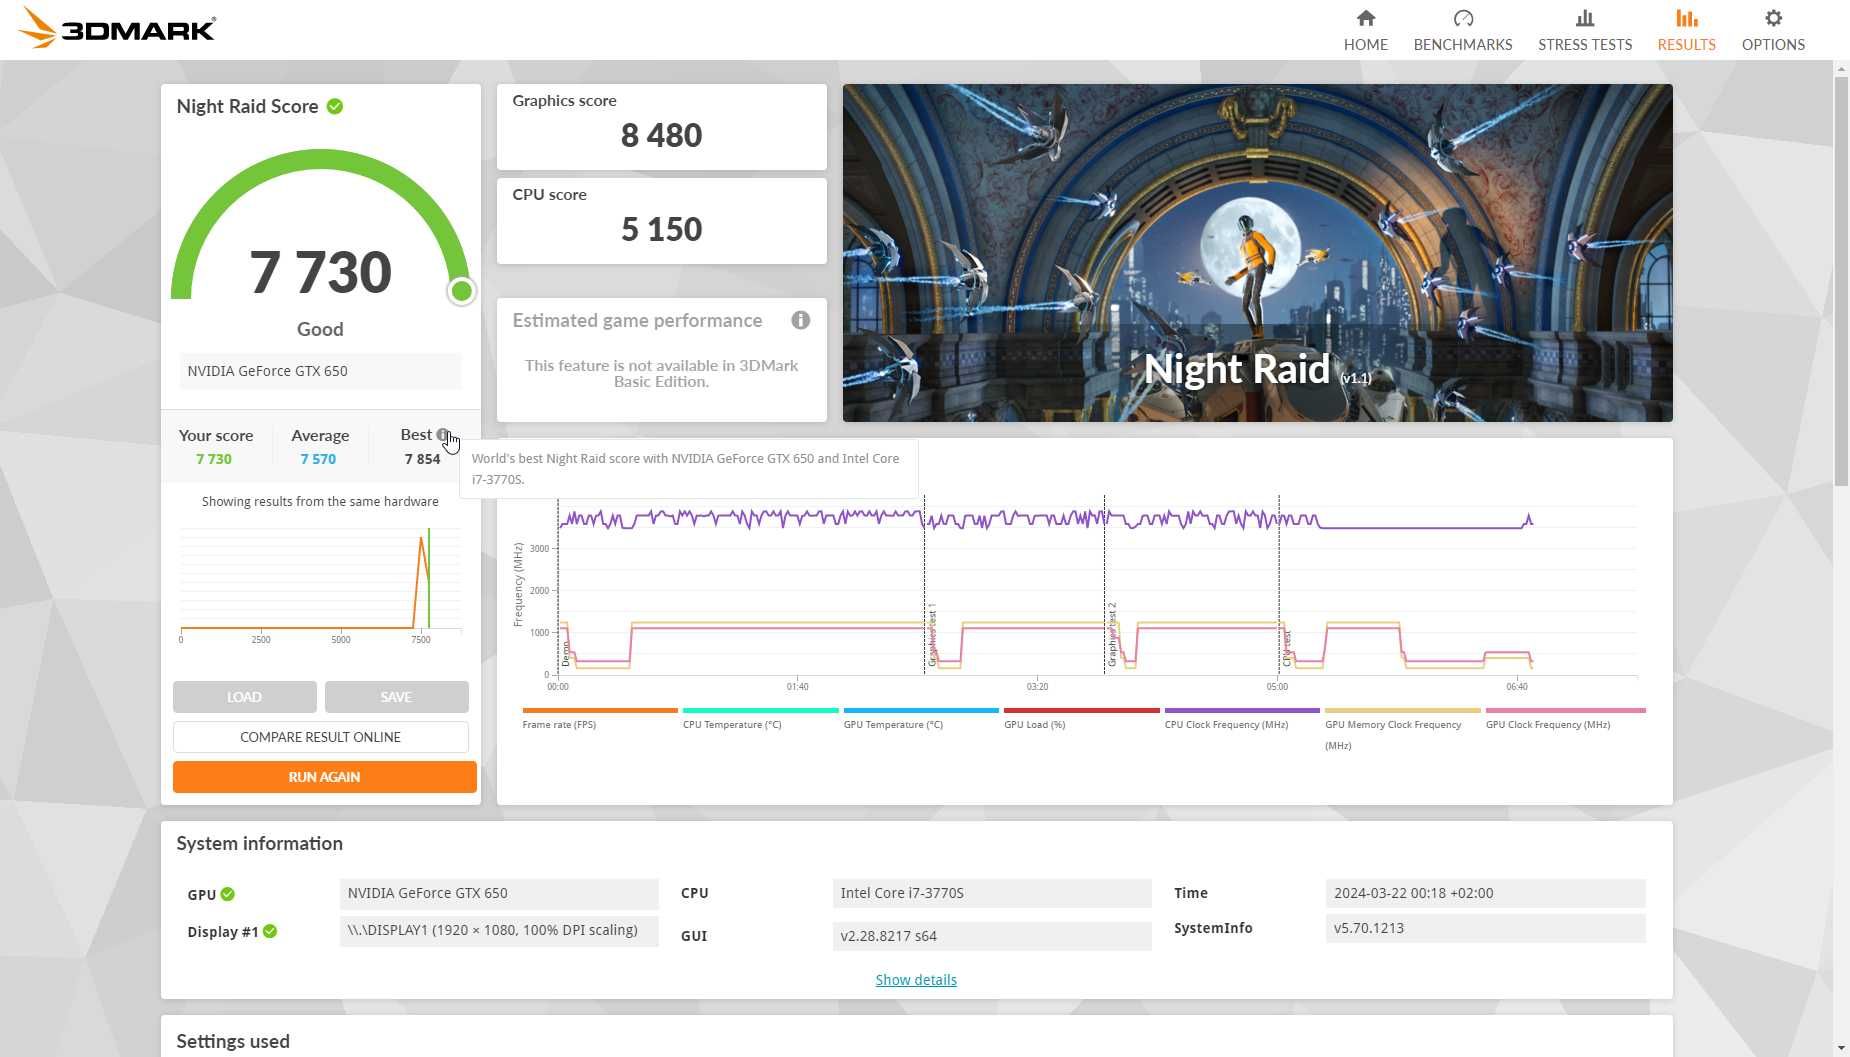Click the GUI version v2.28.8217 s64
The image size is (1850, 1057).
(991, 936)
